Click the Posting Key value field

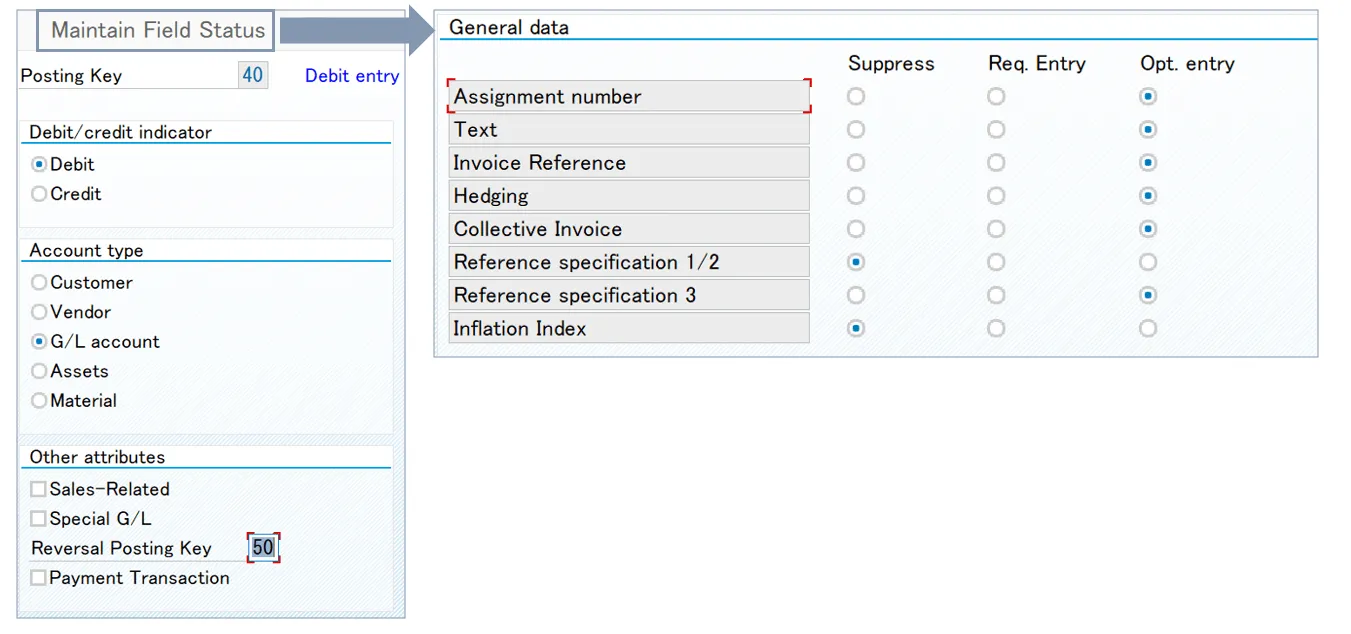[x=253, y=75]
